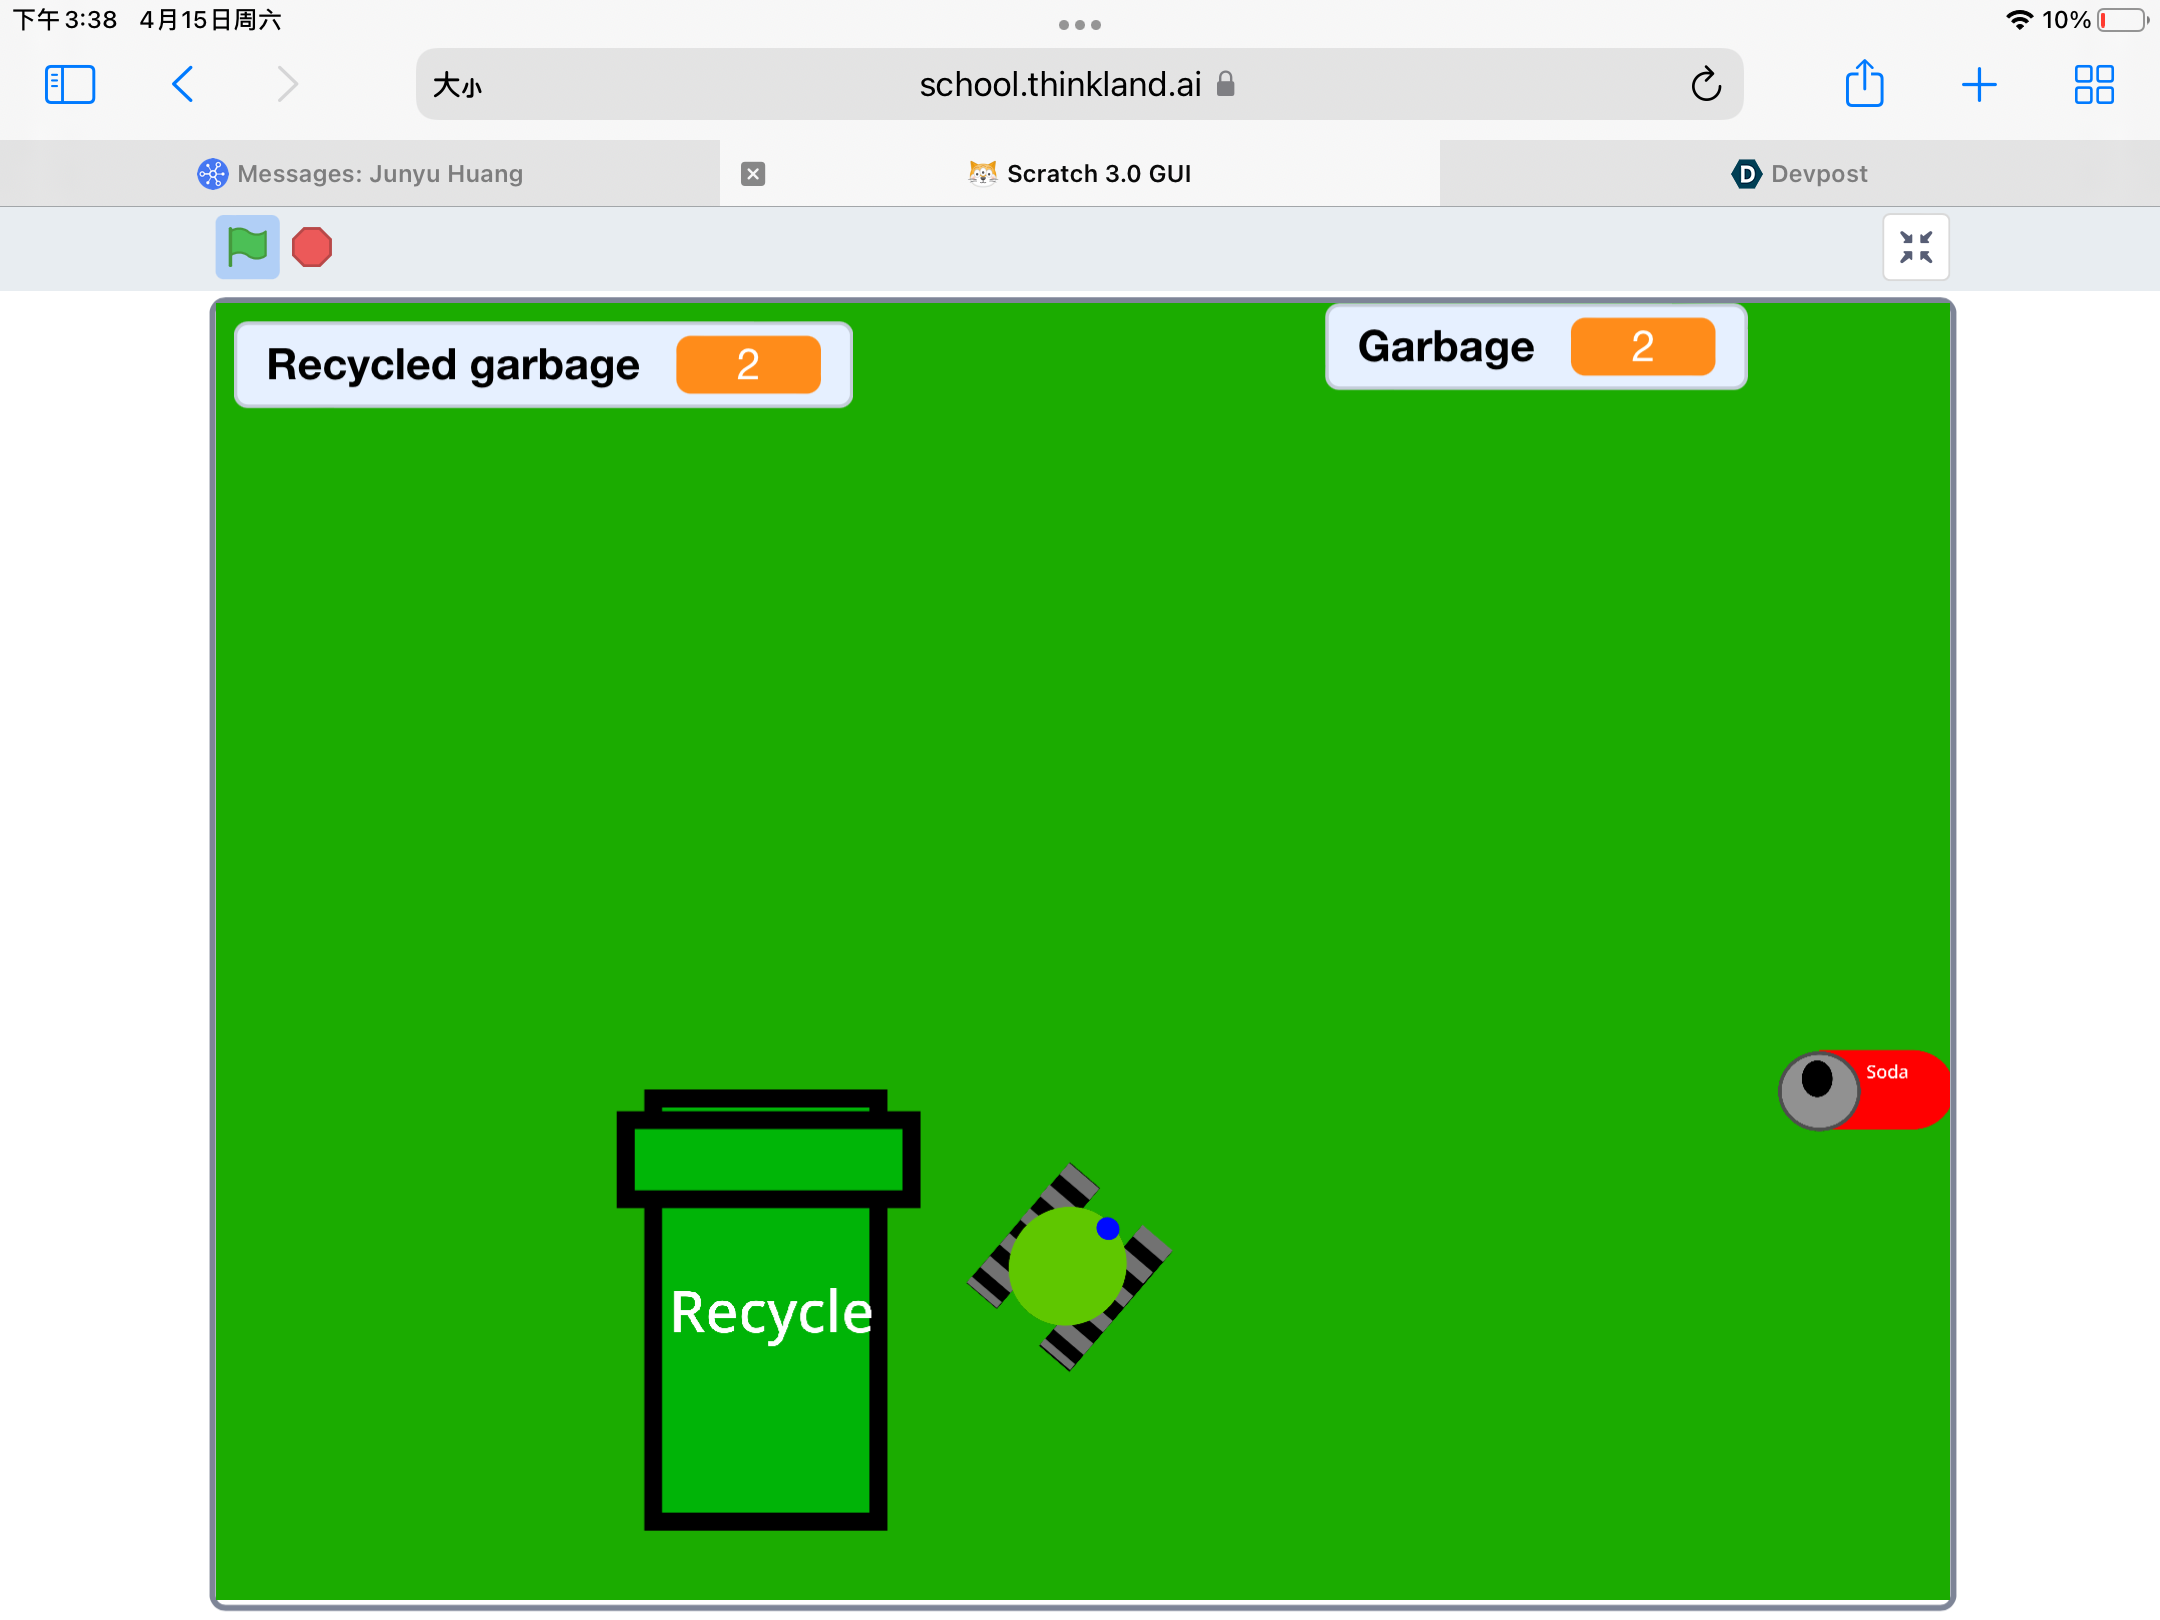Tap the forward navigation arrow
The image size is (2160, 1620).
288,85
